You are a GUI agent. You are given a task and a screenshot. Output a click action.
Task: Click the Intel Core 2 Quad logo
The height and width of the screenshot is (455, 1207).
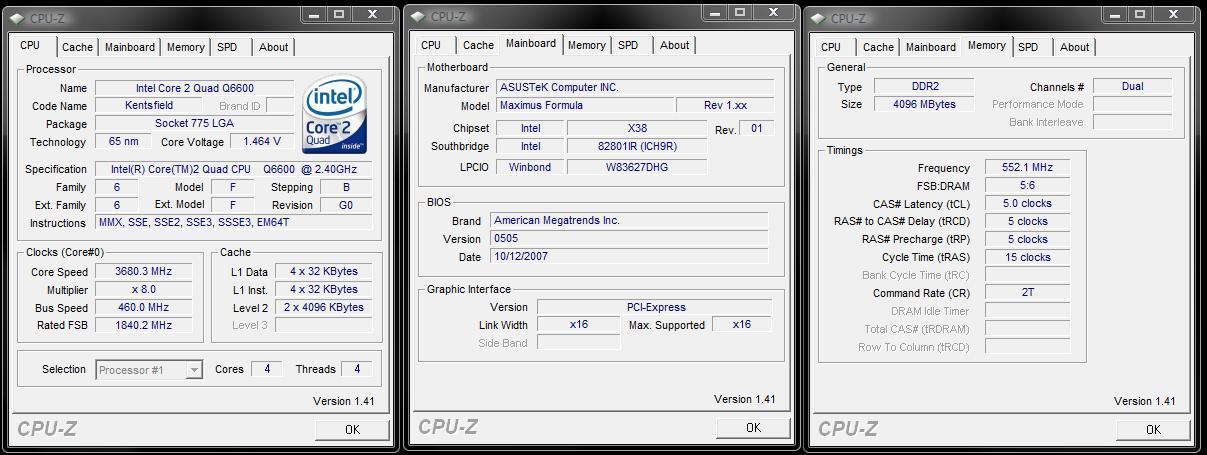(334, 116)
